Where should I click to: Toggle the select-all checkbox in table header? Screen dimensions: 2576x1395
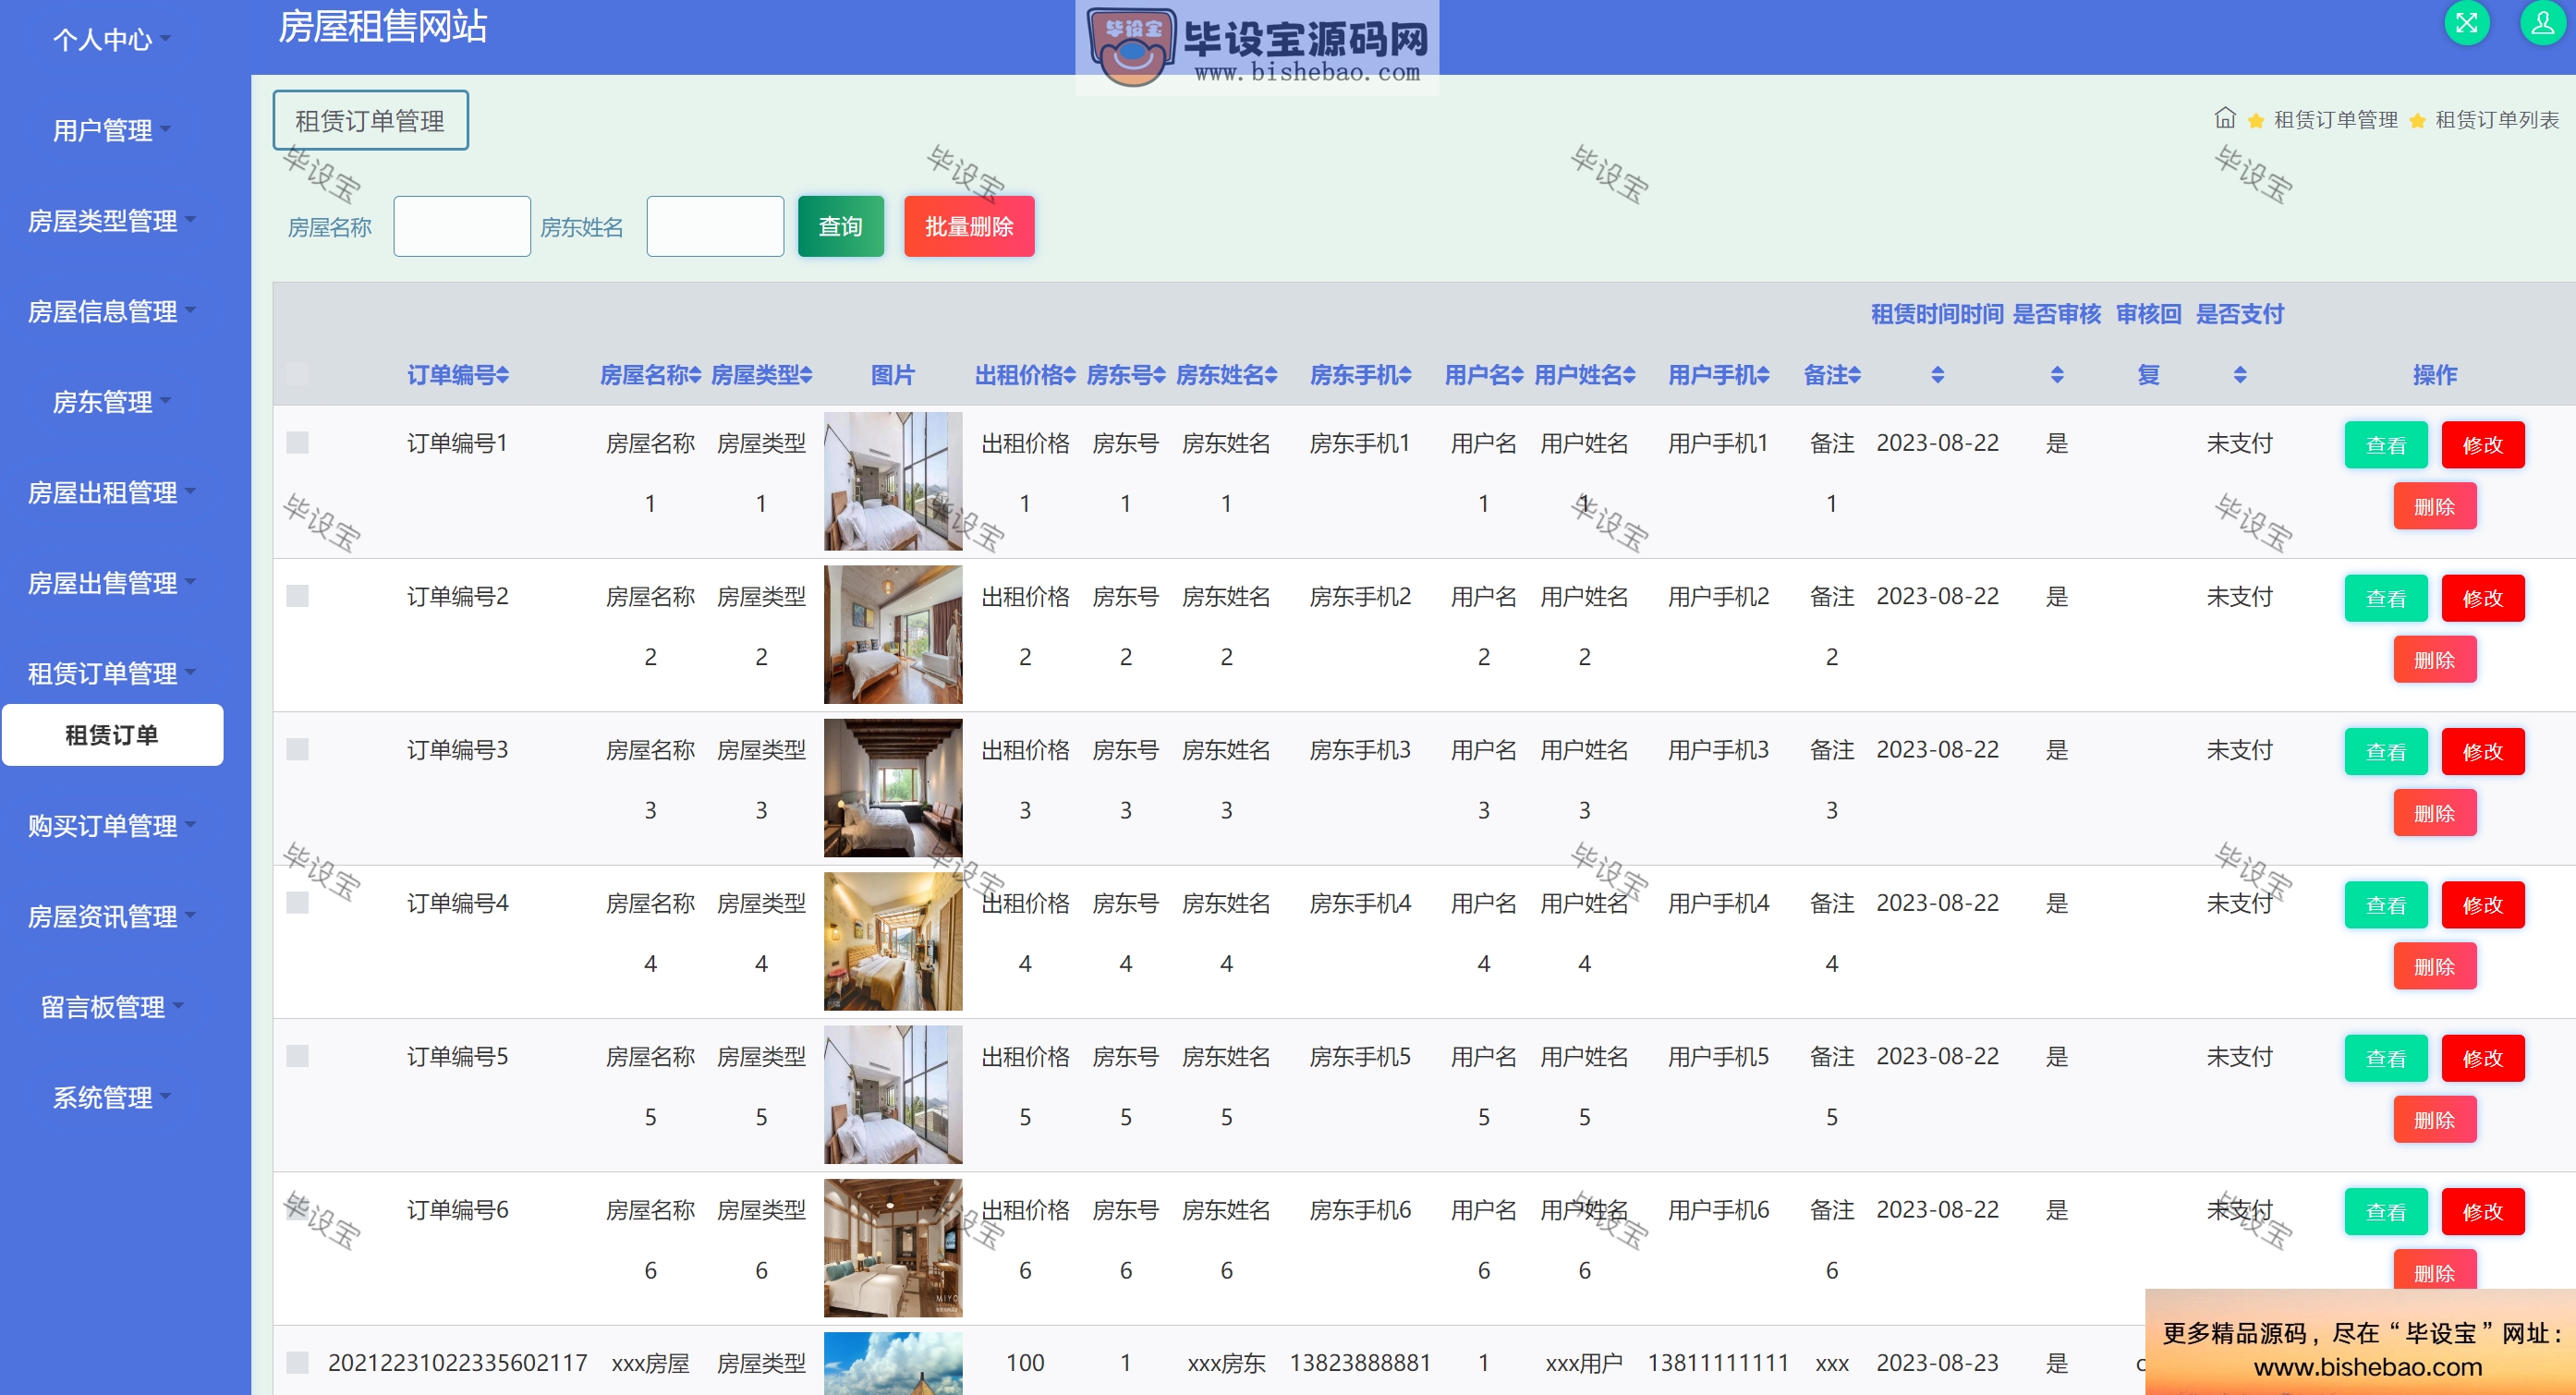(297, 374)
